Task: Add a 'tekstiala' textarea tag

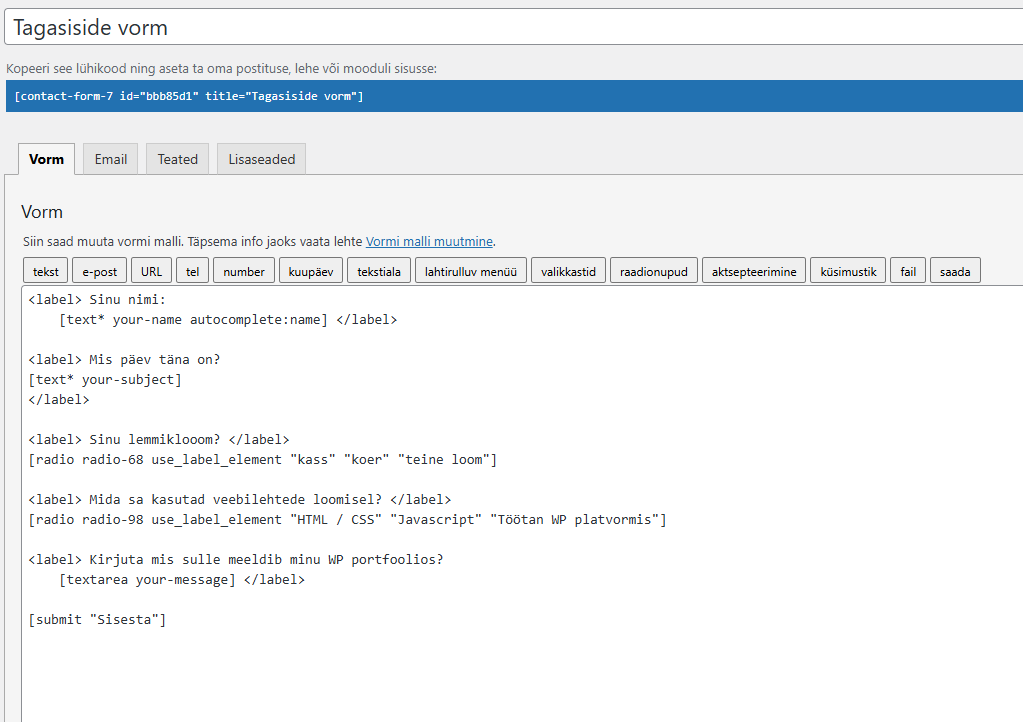Action: [x=379, y=271]
